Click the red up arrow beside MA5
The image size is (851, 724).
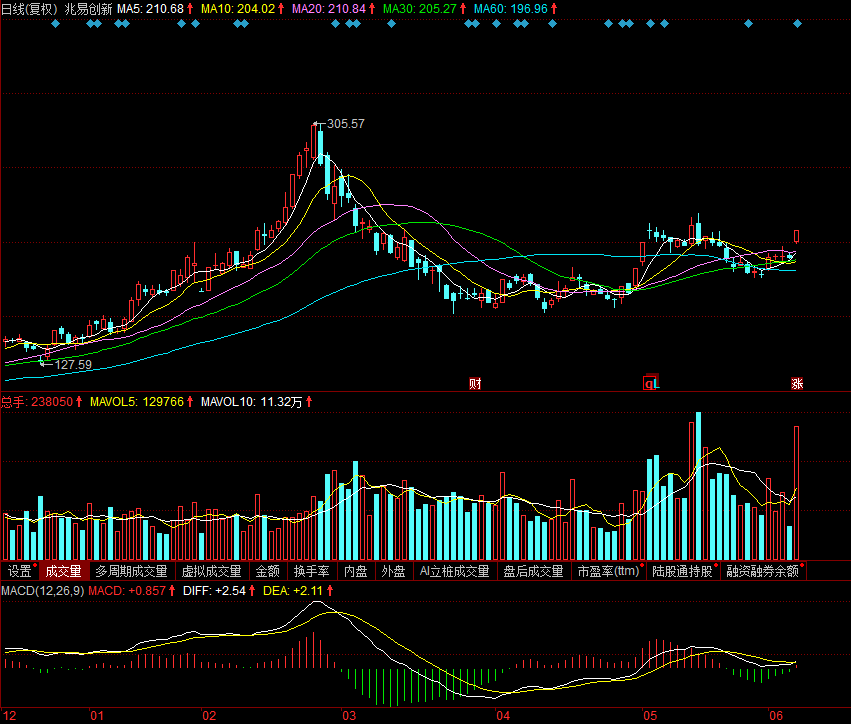[x=190, y=8]
